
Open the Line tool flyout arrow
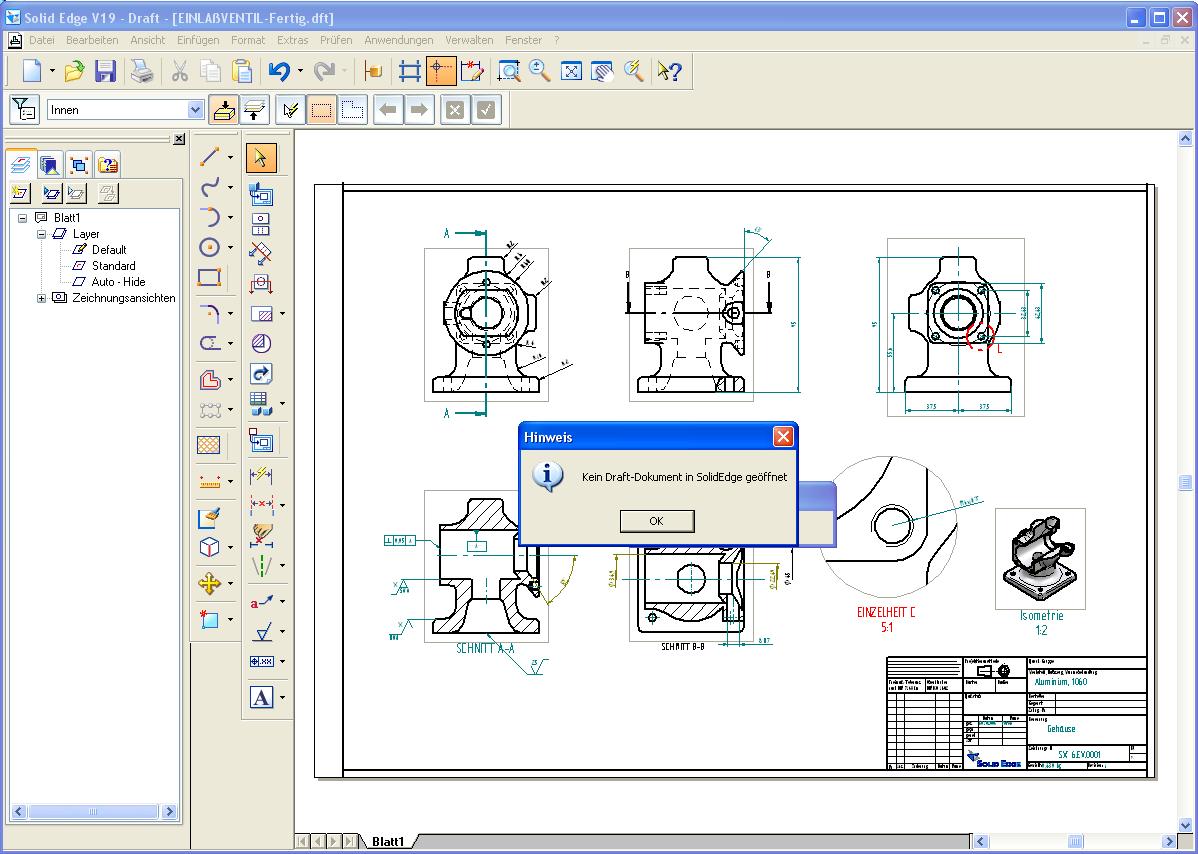point(230,157)
